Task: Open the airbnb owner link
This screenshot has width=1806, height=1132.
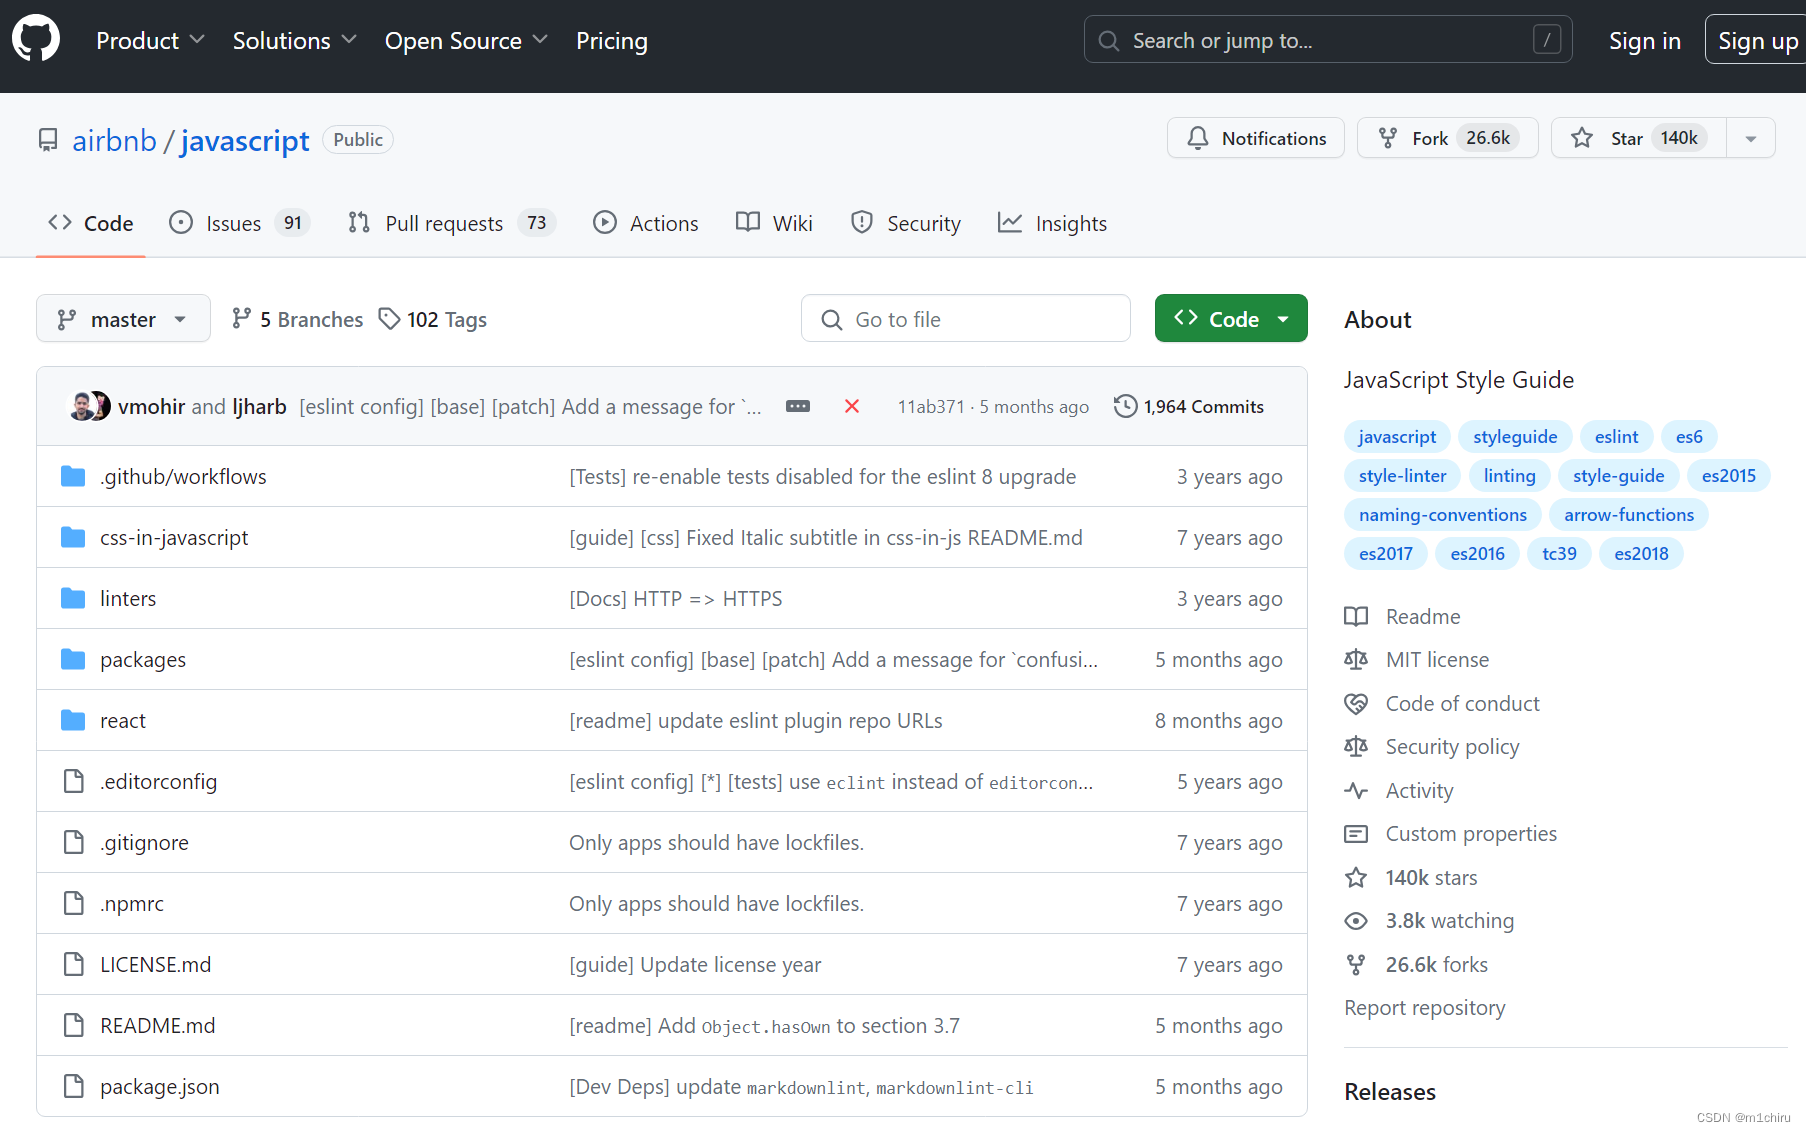Action: point(114,140)
